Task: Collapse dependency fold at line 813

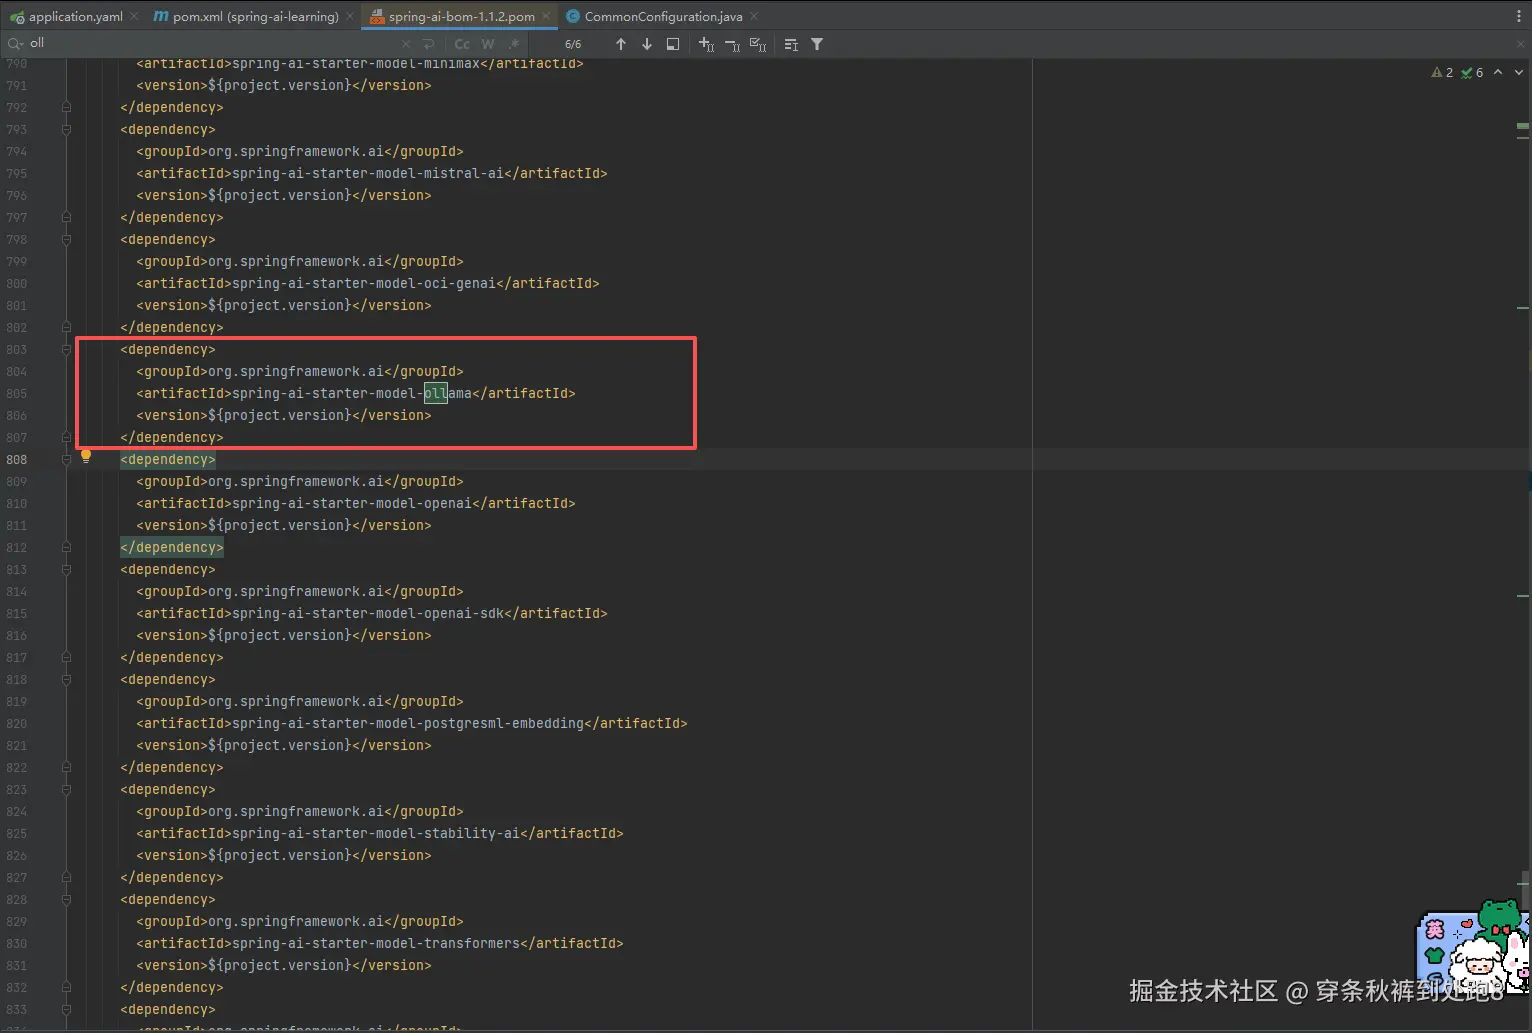Action: (x=66, y=569)
